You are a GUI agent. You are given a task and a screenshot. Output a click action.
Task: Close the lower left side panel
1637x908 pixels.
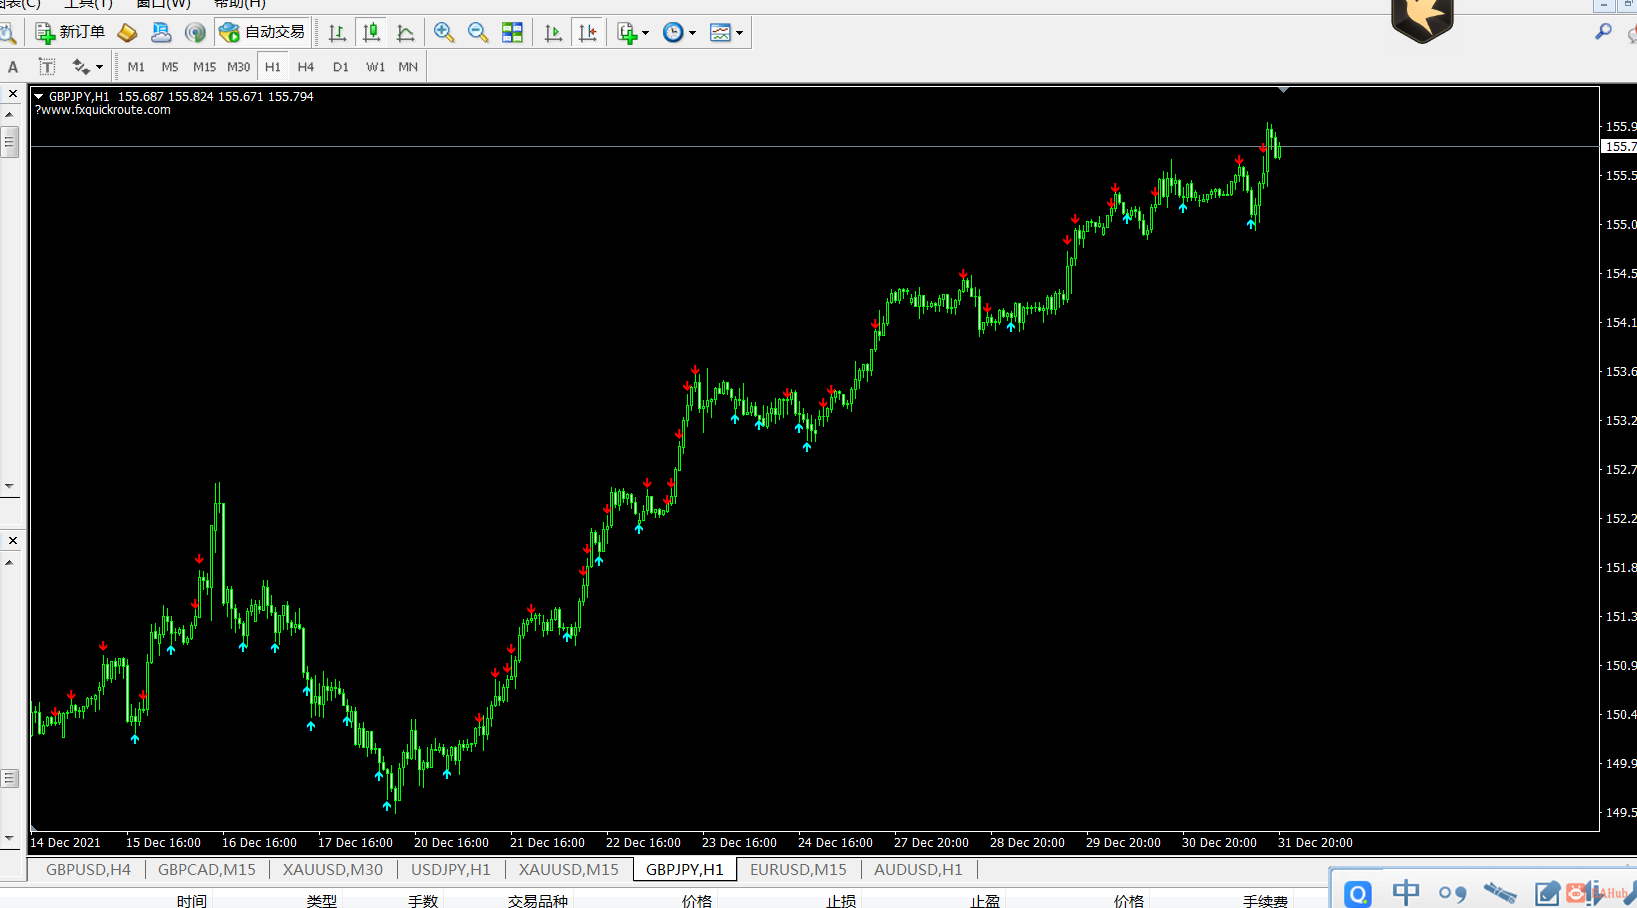(x=13, y=541)
